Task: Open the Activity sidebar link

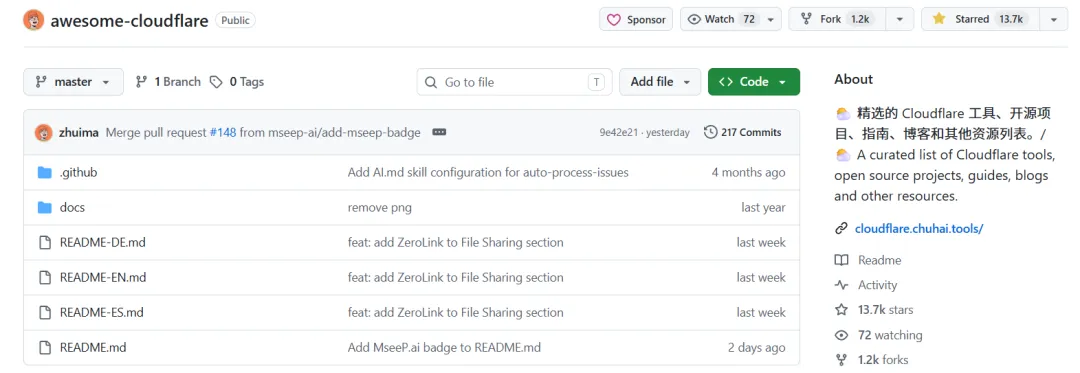Action: click(878, 285)
